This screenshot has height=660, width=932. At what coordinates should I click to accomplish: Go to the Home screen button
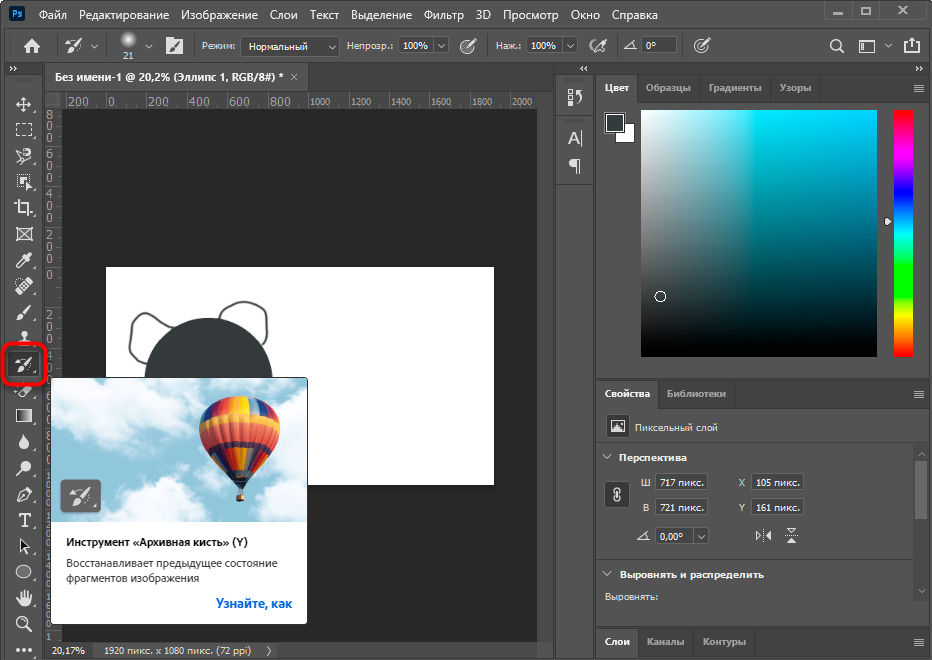32,46
